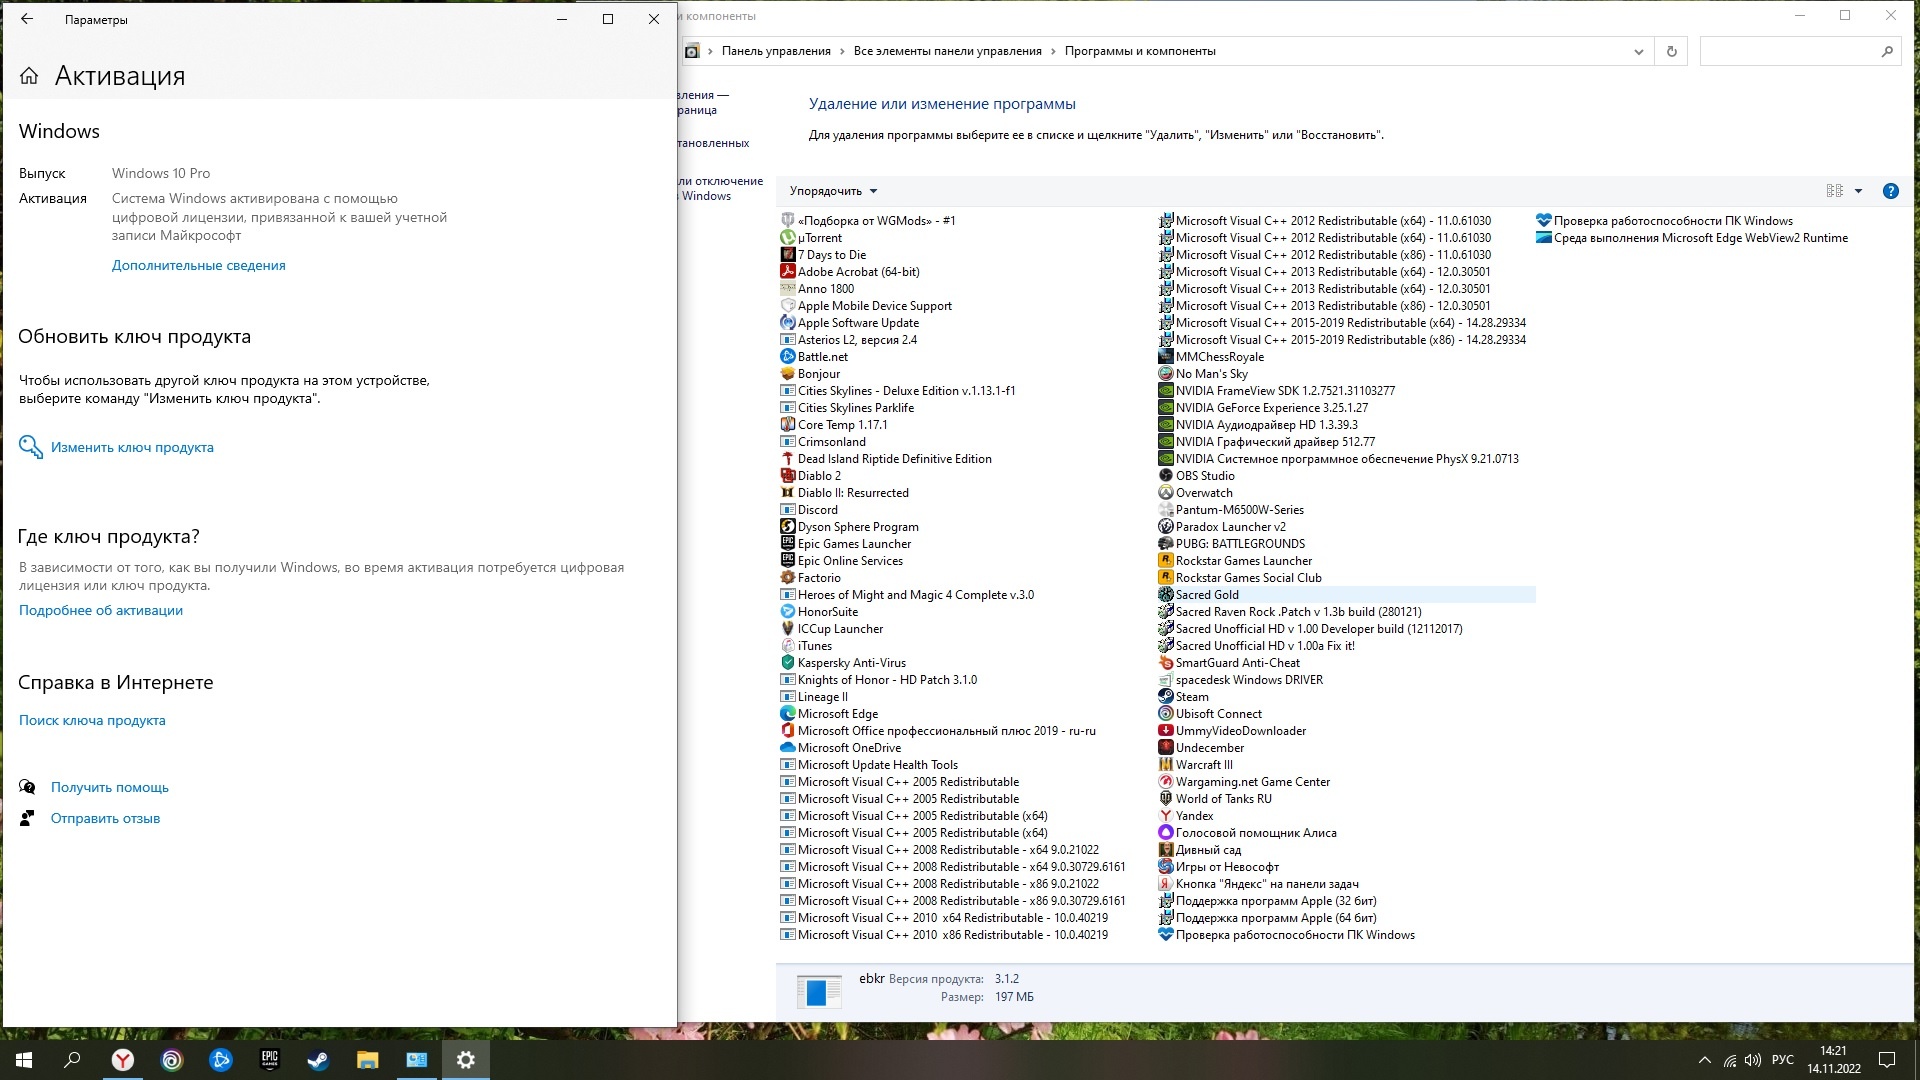Click Все элементы панели управления breadcrumb
Screen dimensions: 1920x1080
click(x=947, y=51)
